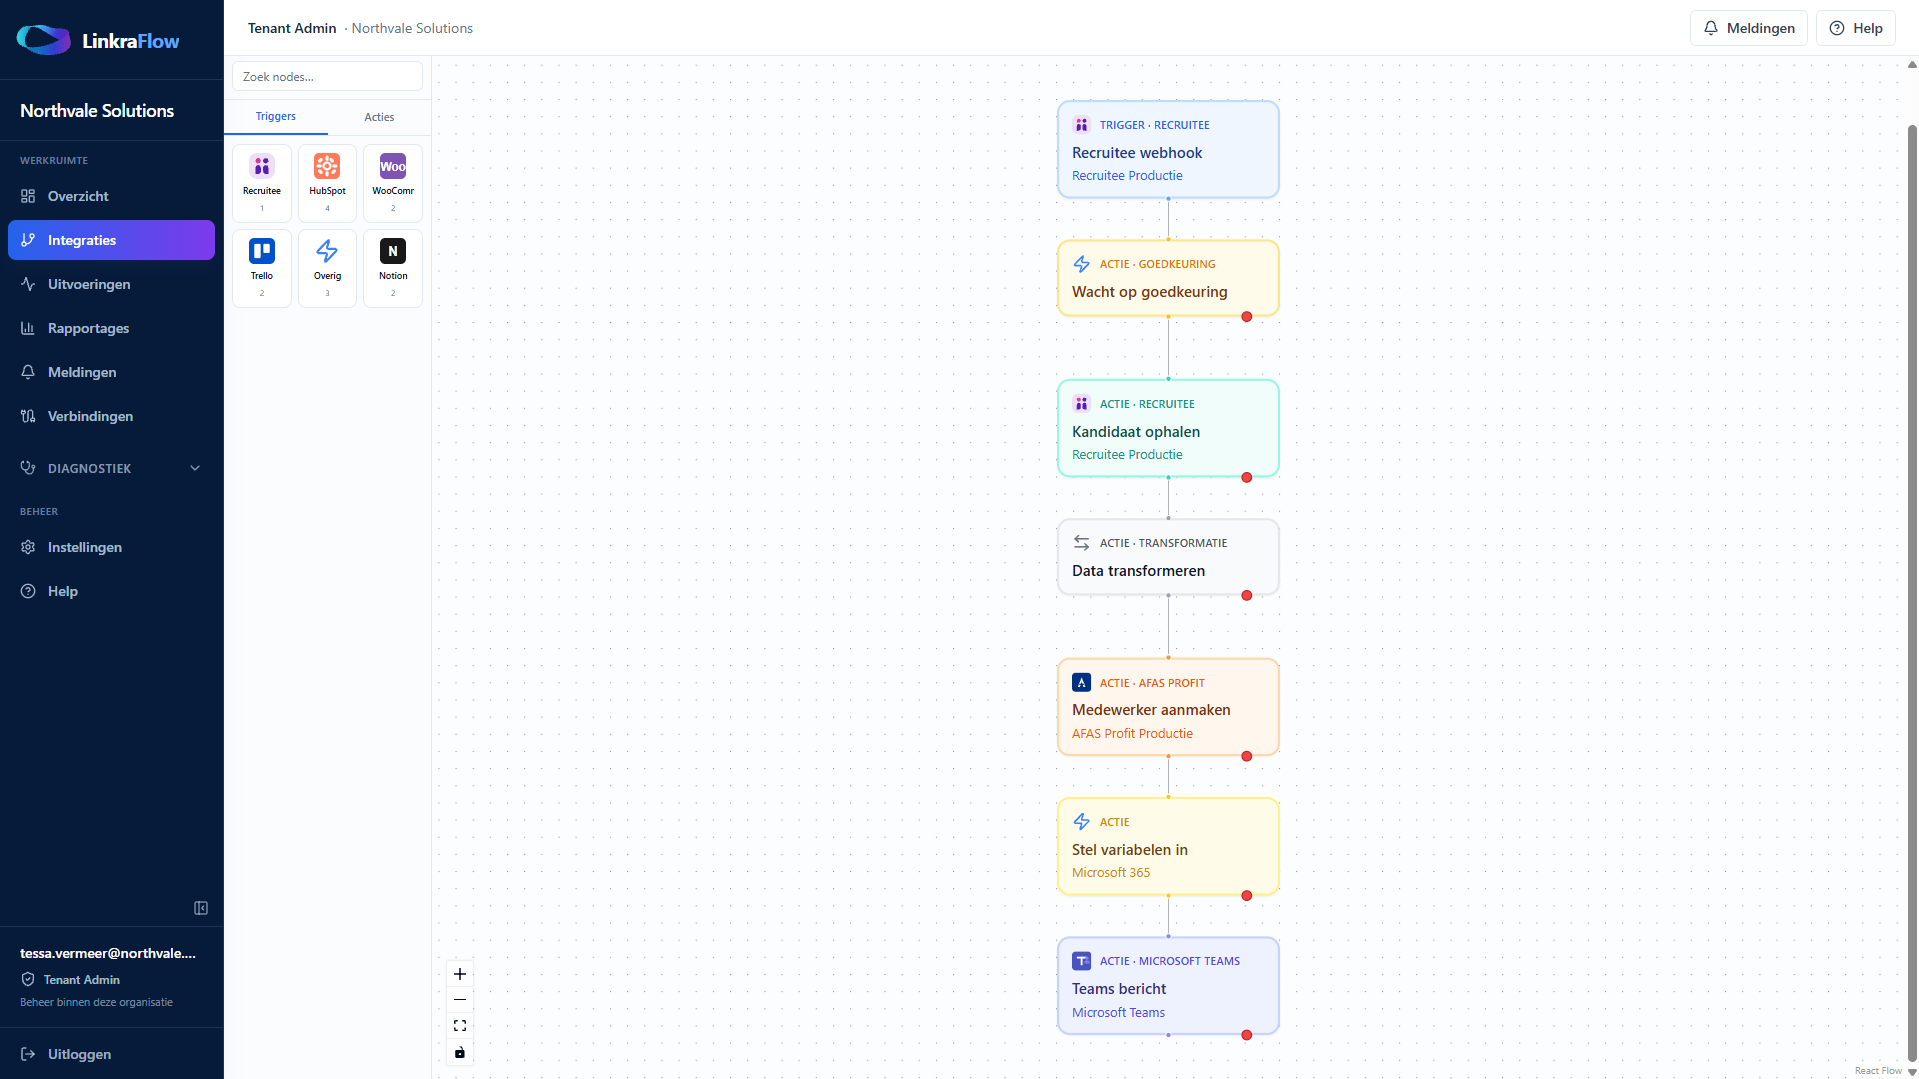Select the WooCommerce node tile
The height and width of the screenshot is (1079, 1919).
coord(393,183)
